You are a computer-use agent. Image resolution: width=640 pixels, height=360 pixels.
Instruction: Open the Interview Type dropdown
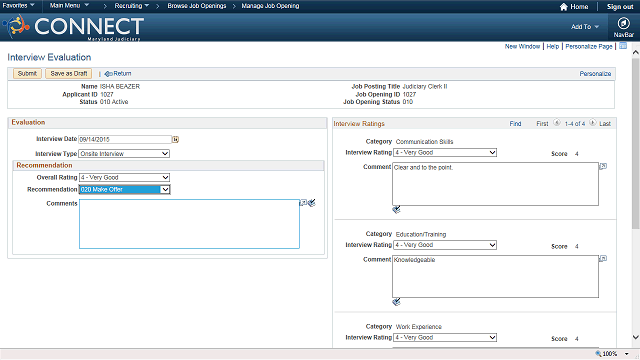coord(124,154)
